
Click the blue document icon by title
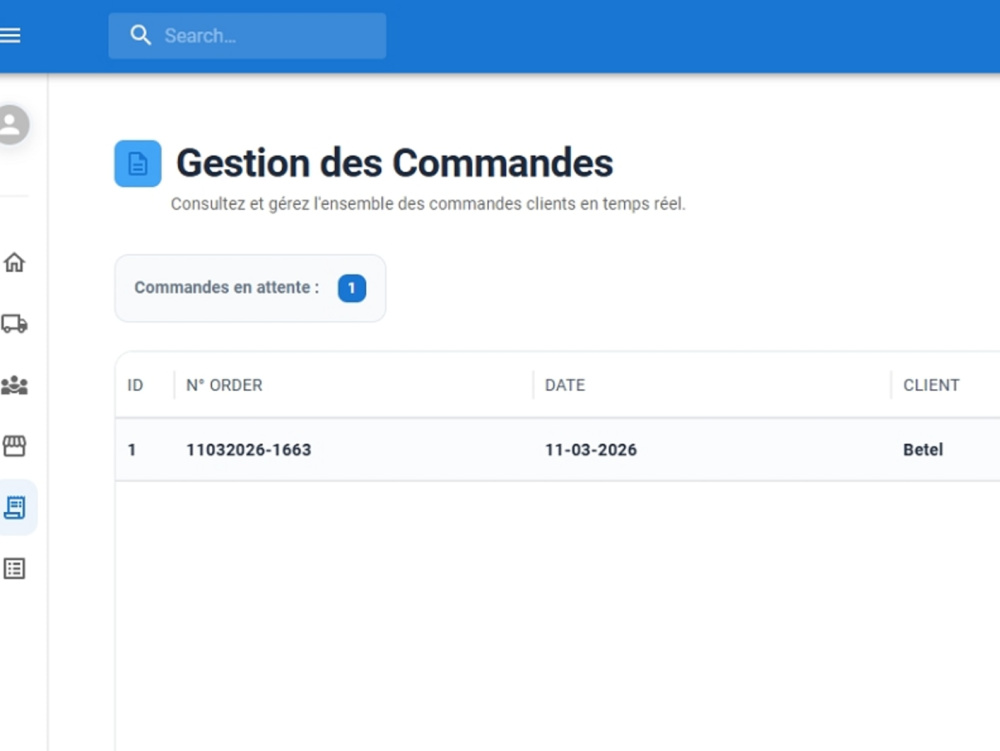tap(138, 163)
